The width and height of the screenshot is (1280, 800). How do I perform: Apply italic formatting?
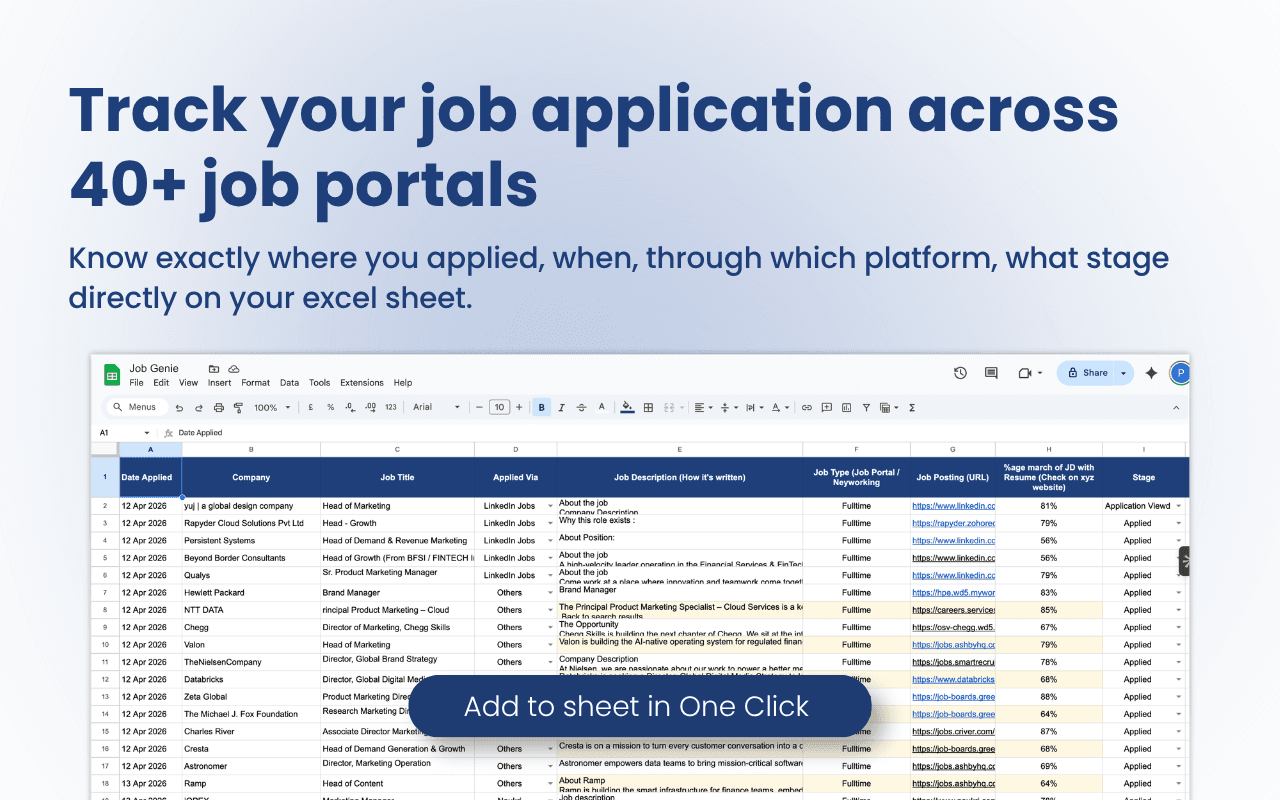click(x=561, y=407)
